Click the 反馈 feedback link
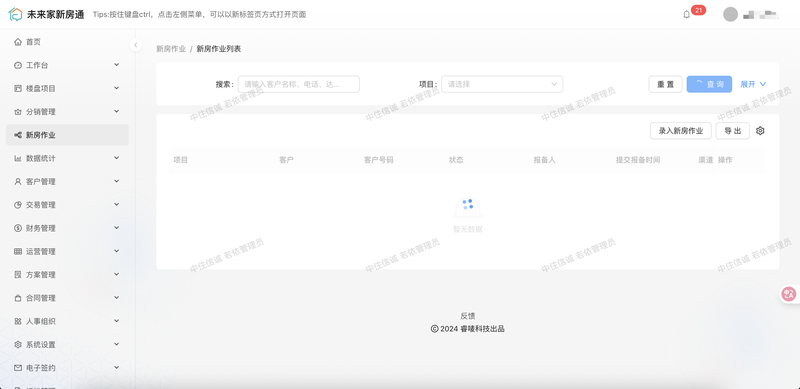 pos(467,316)
